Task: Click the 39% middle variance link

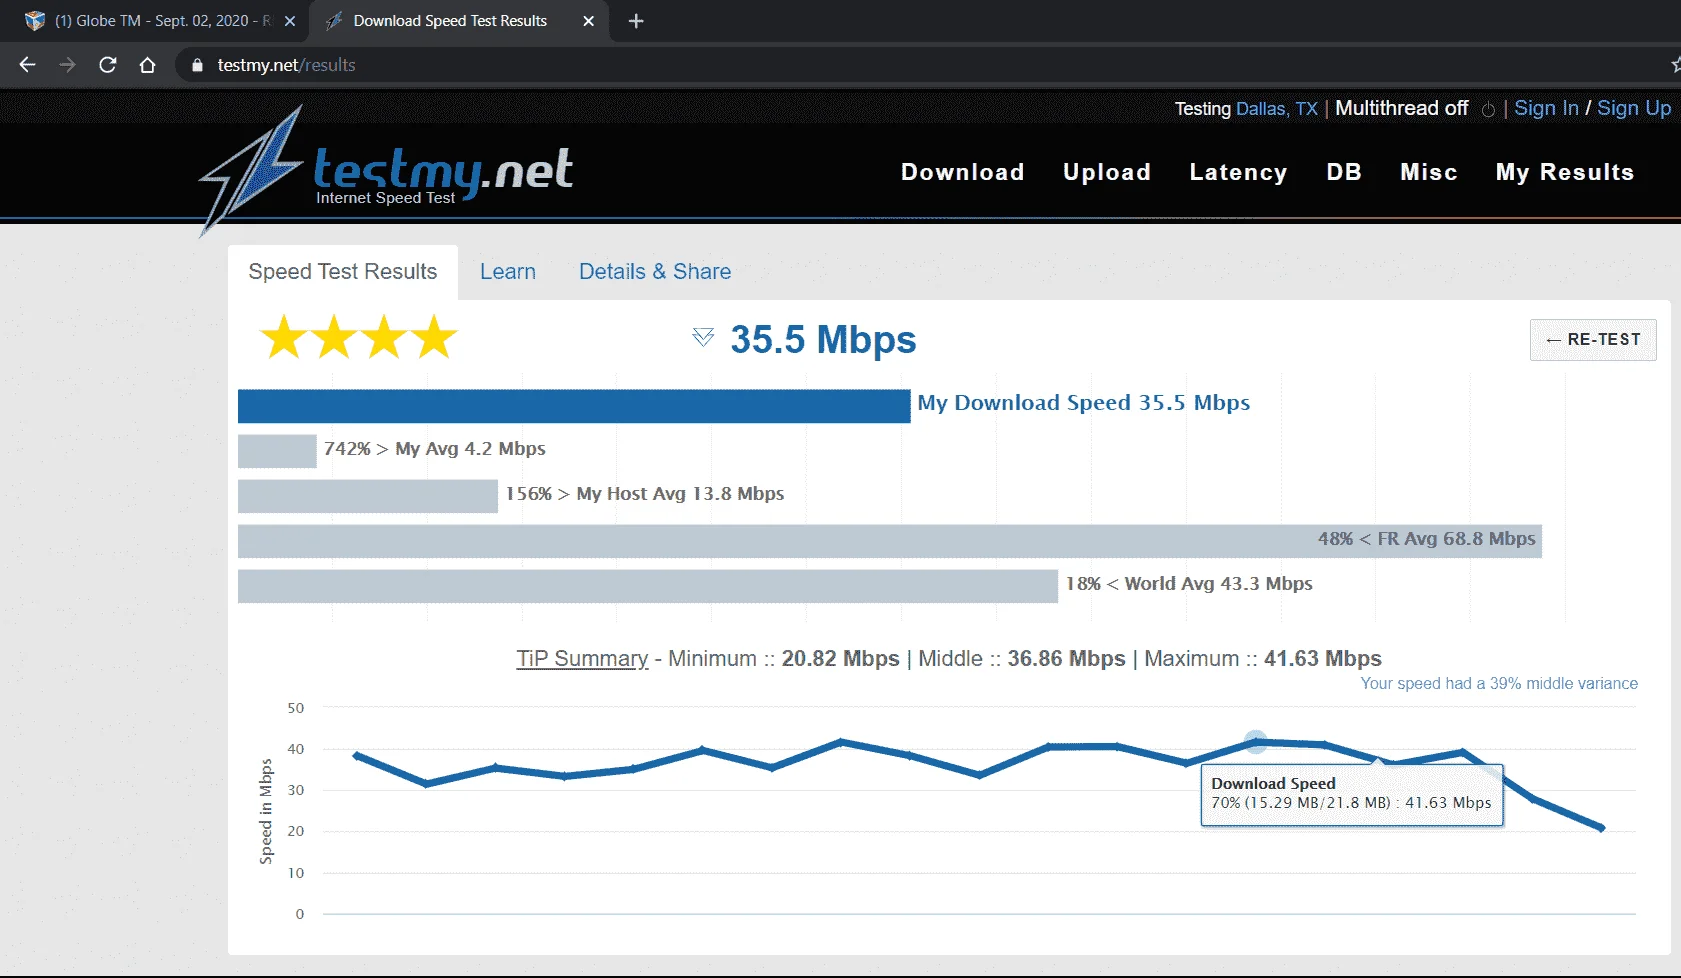Action: click(x=1499, y=684)
